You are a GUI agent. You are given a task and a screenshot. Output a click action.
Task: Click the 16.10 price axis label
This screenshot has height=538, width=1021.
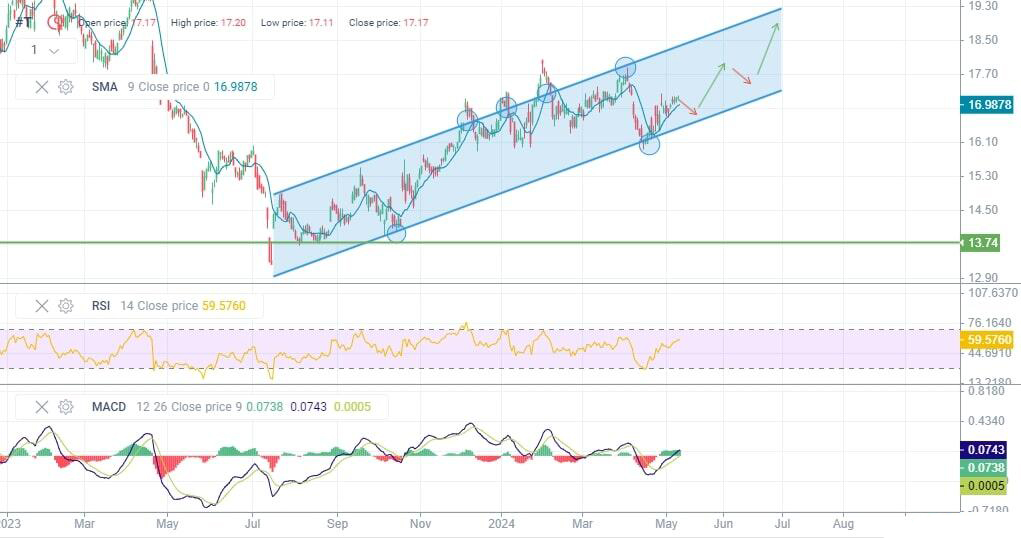pos(983,142)
